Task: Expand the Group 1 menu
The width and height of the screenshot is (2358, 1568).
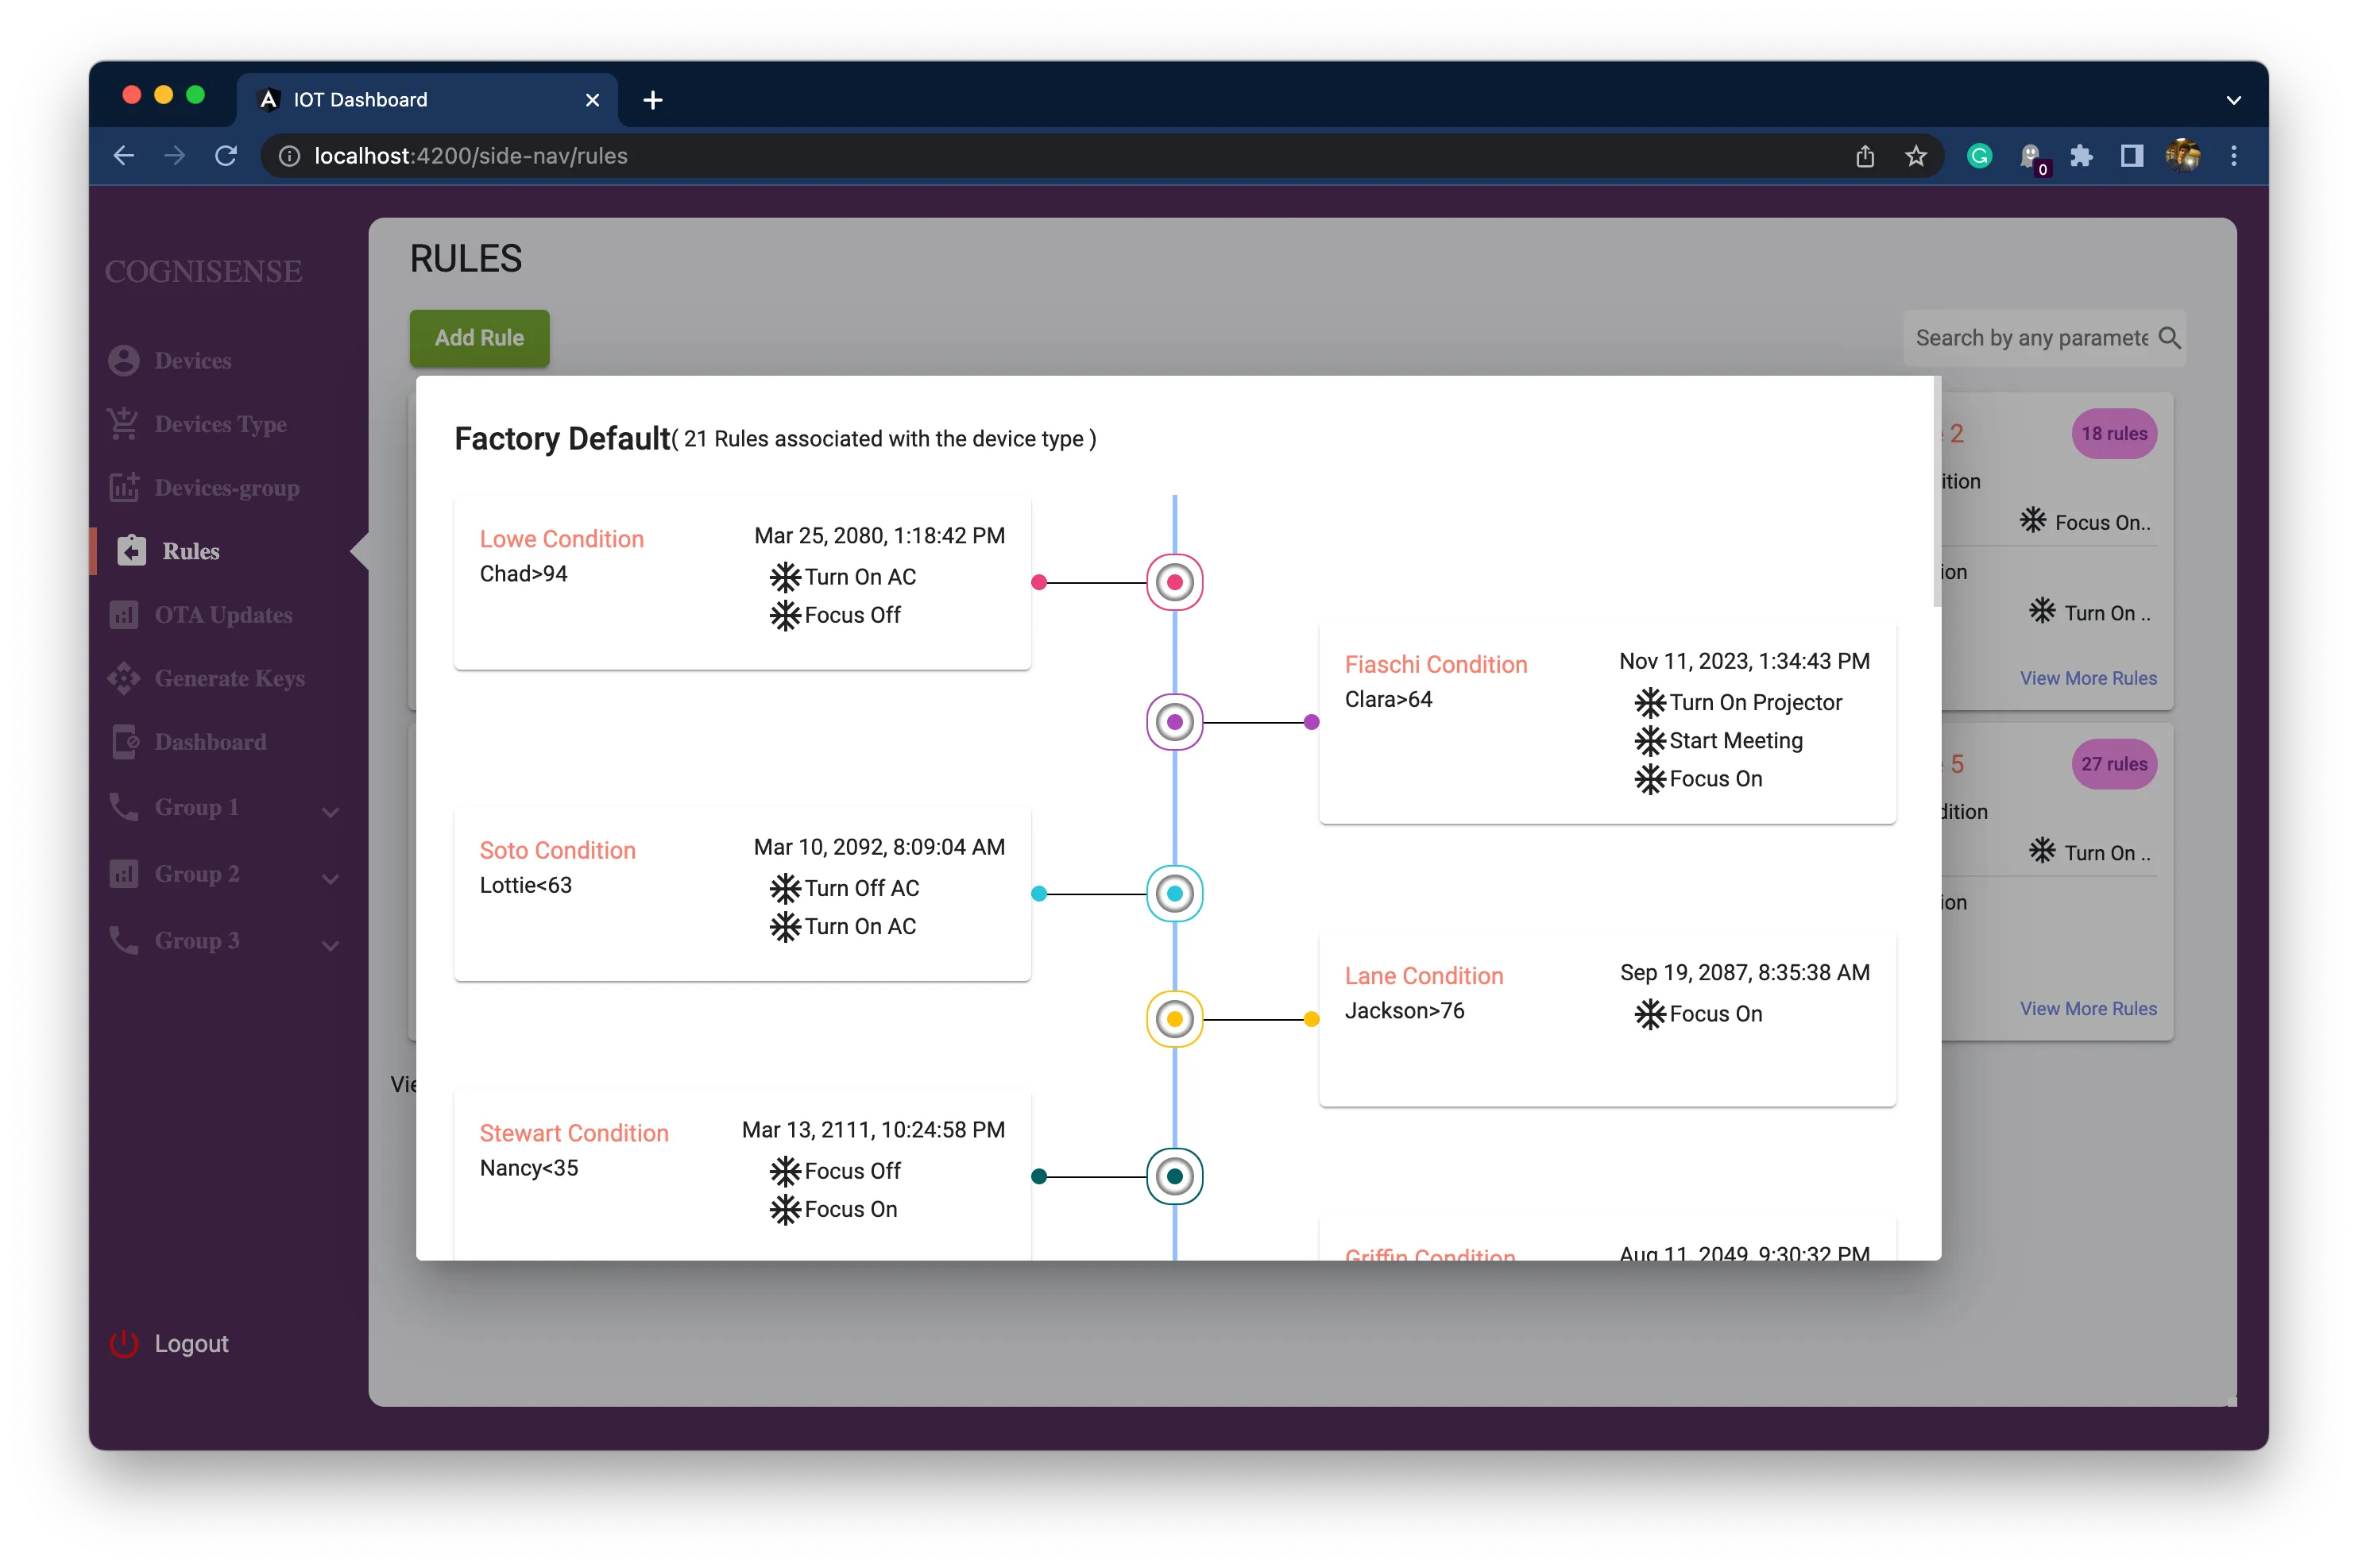Action: tap(224, 808)
